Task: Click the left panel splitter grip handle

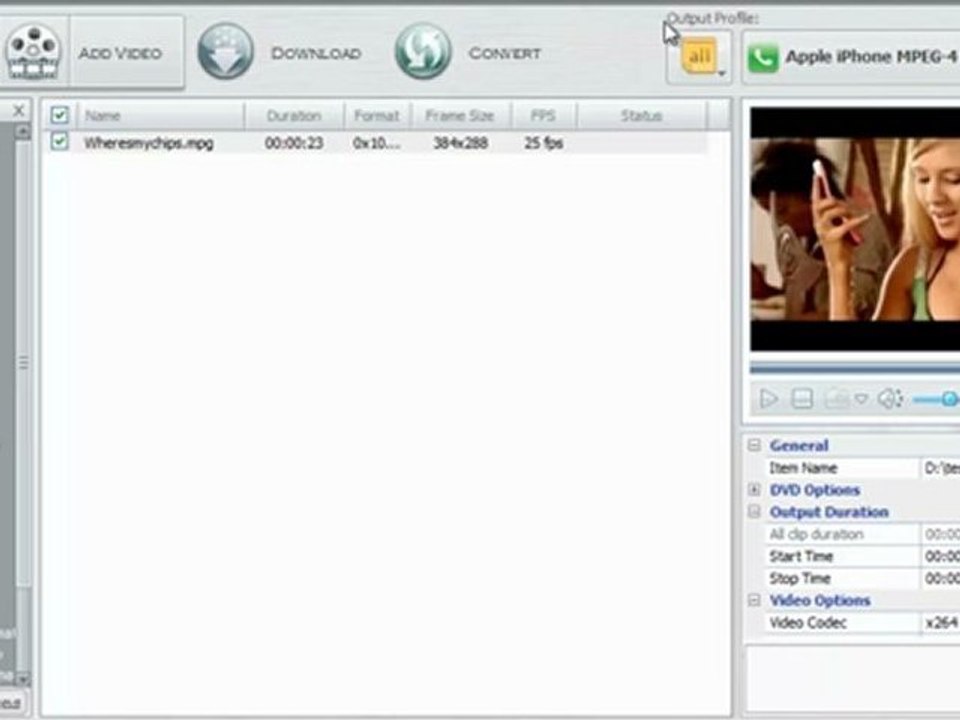Action: coord(23,363)
